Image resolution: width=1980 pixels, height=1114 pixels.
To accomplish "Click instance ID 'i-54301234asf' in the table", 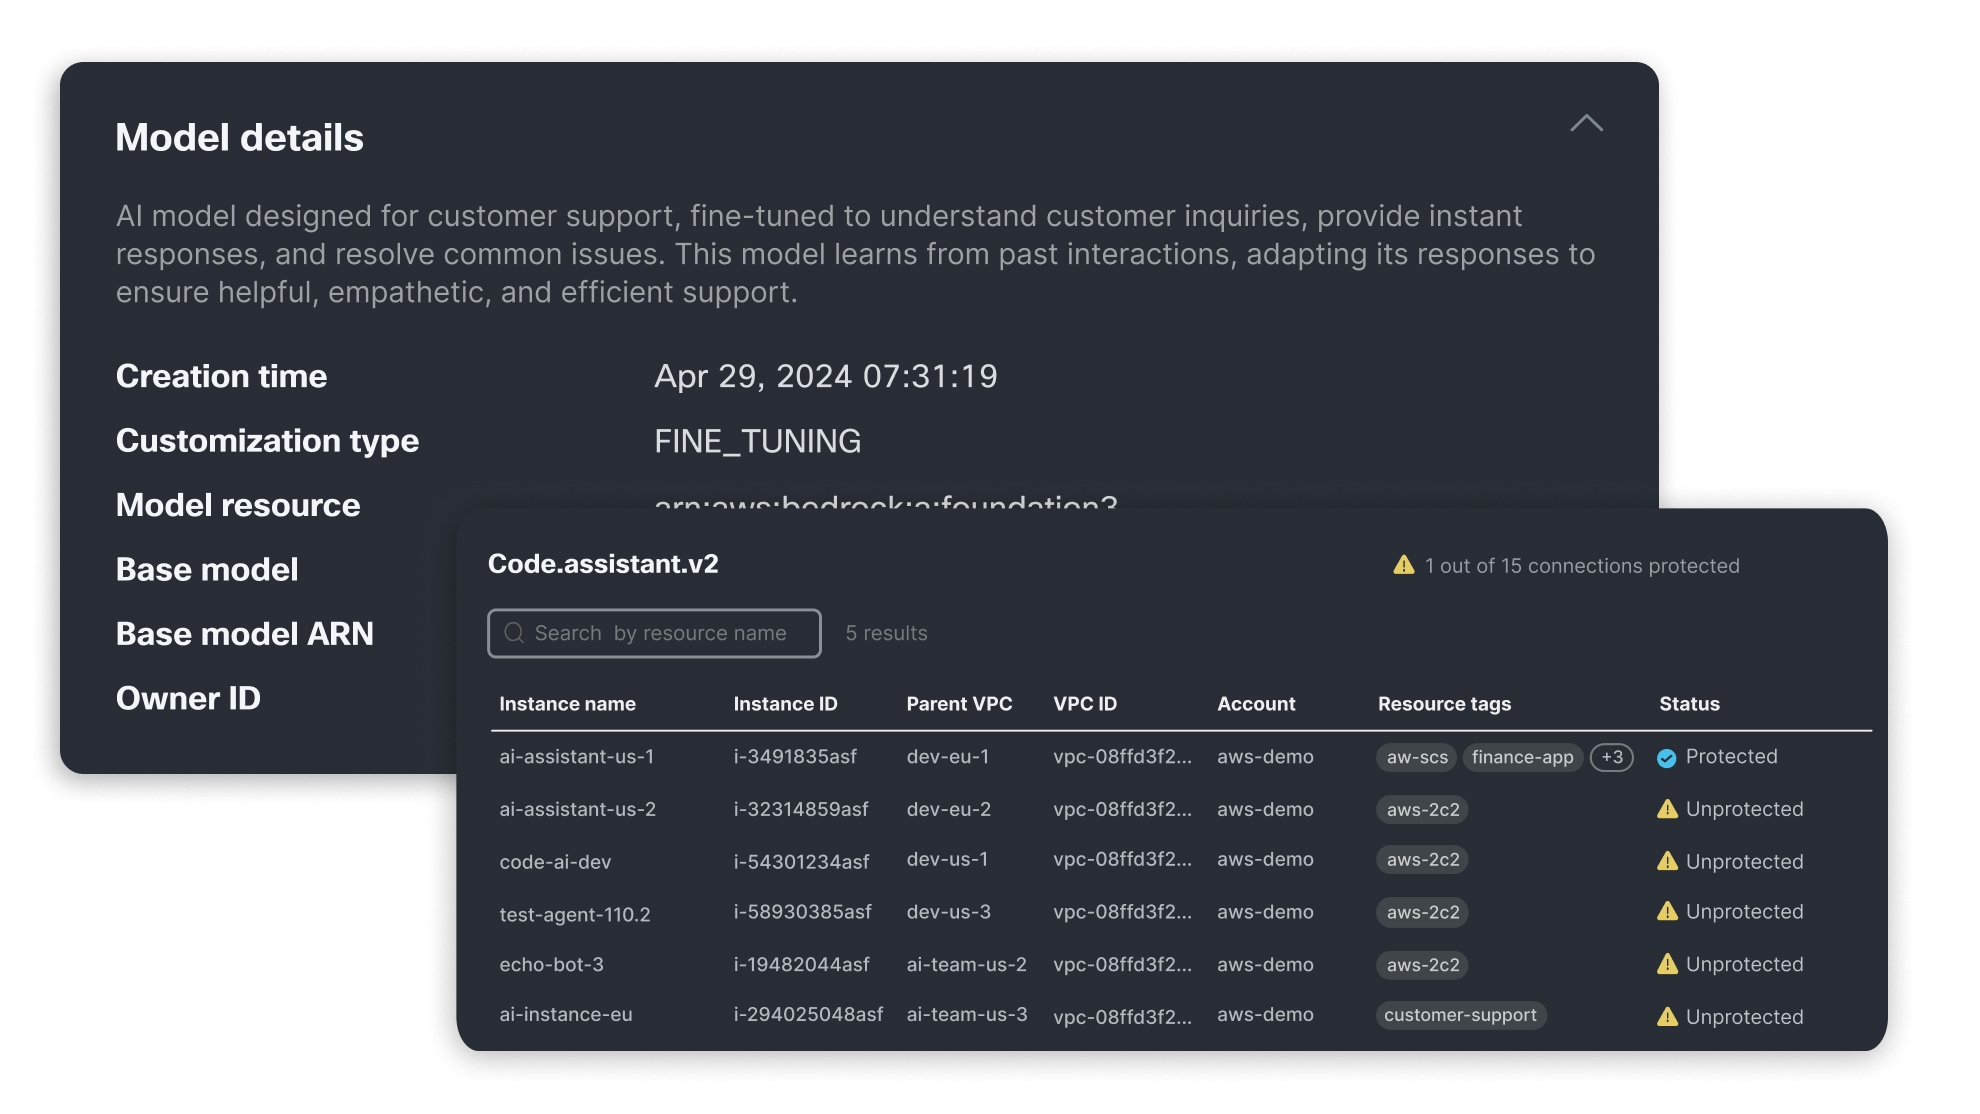I will [799, 860].
